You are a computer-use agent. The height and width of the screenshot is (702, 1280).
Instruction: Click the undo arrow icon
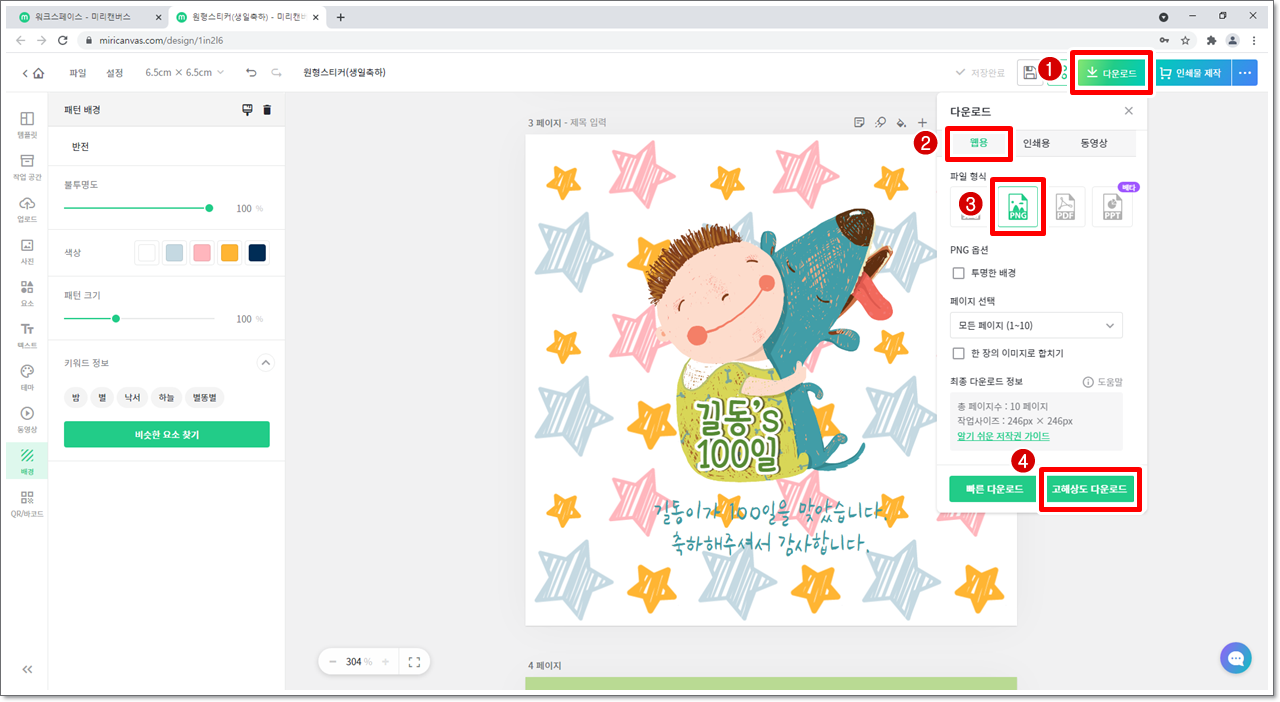(x=251, y=73)
